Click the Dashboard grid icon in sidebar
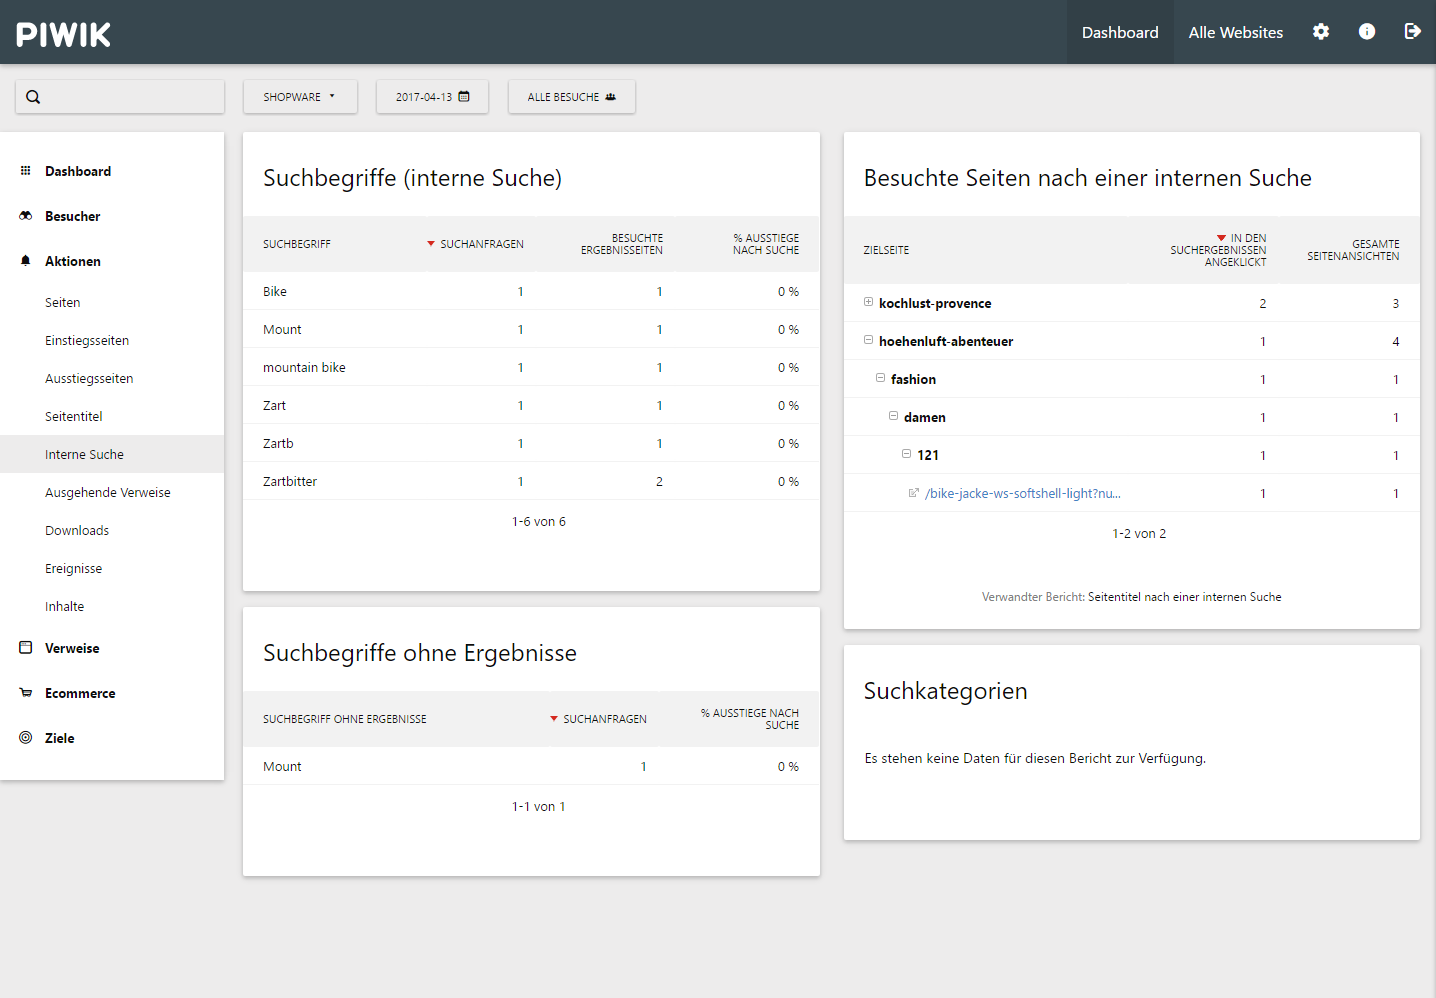This screenshot has width=1436, height=998. pyautogui.click(x=26, y=171)
